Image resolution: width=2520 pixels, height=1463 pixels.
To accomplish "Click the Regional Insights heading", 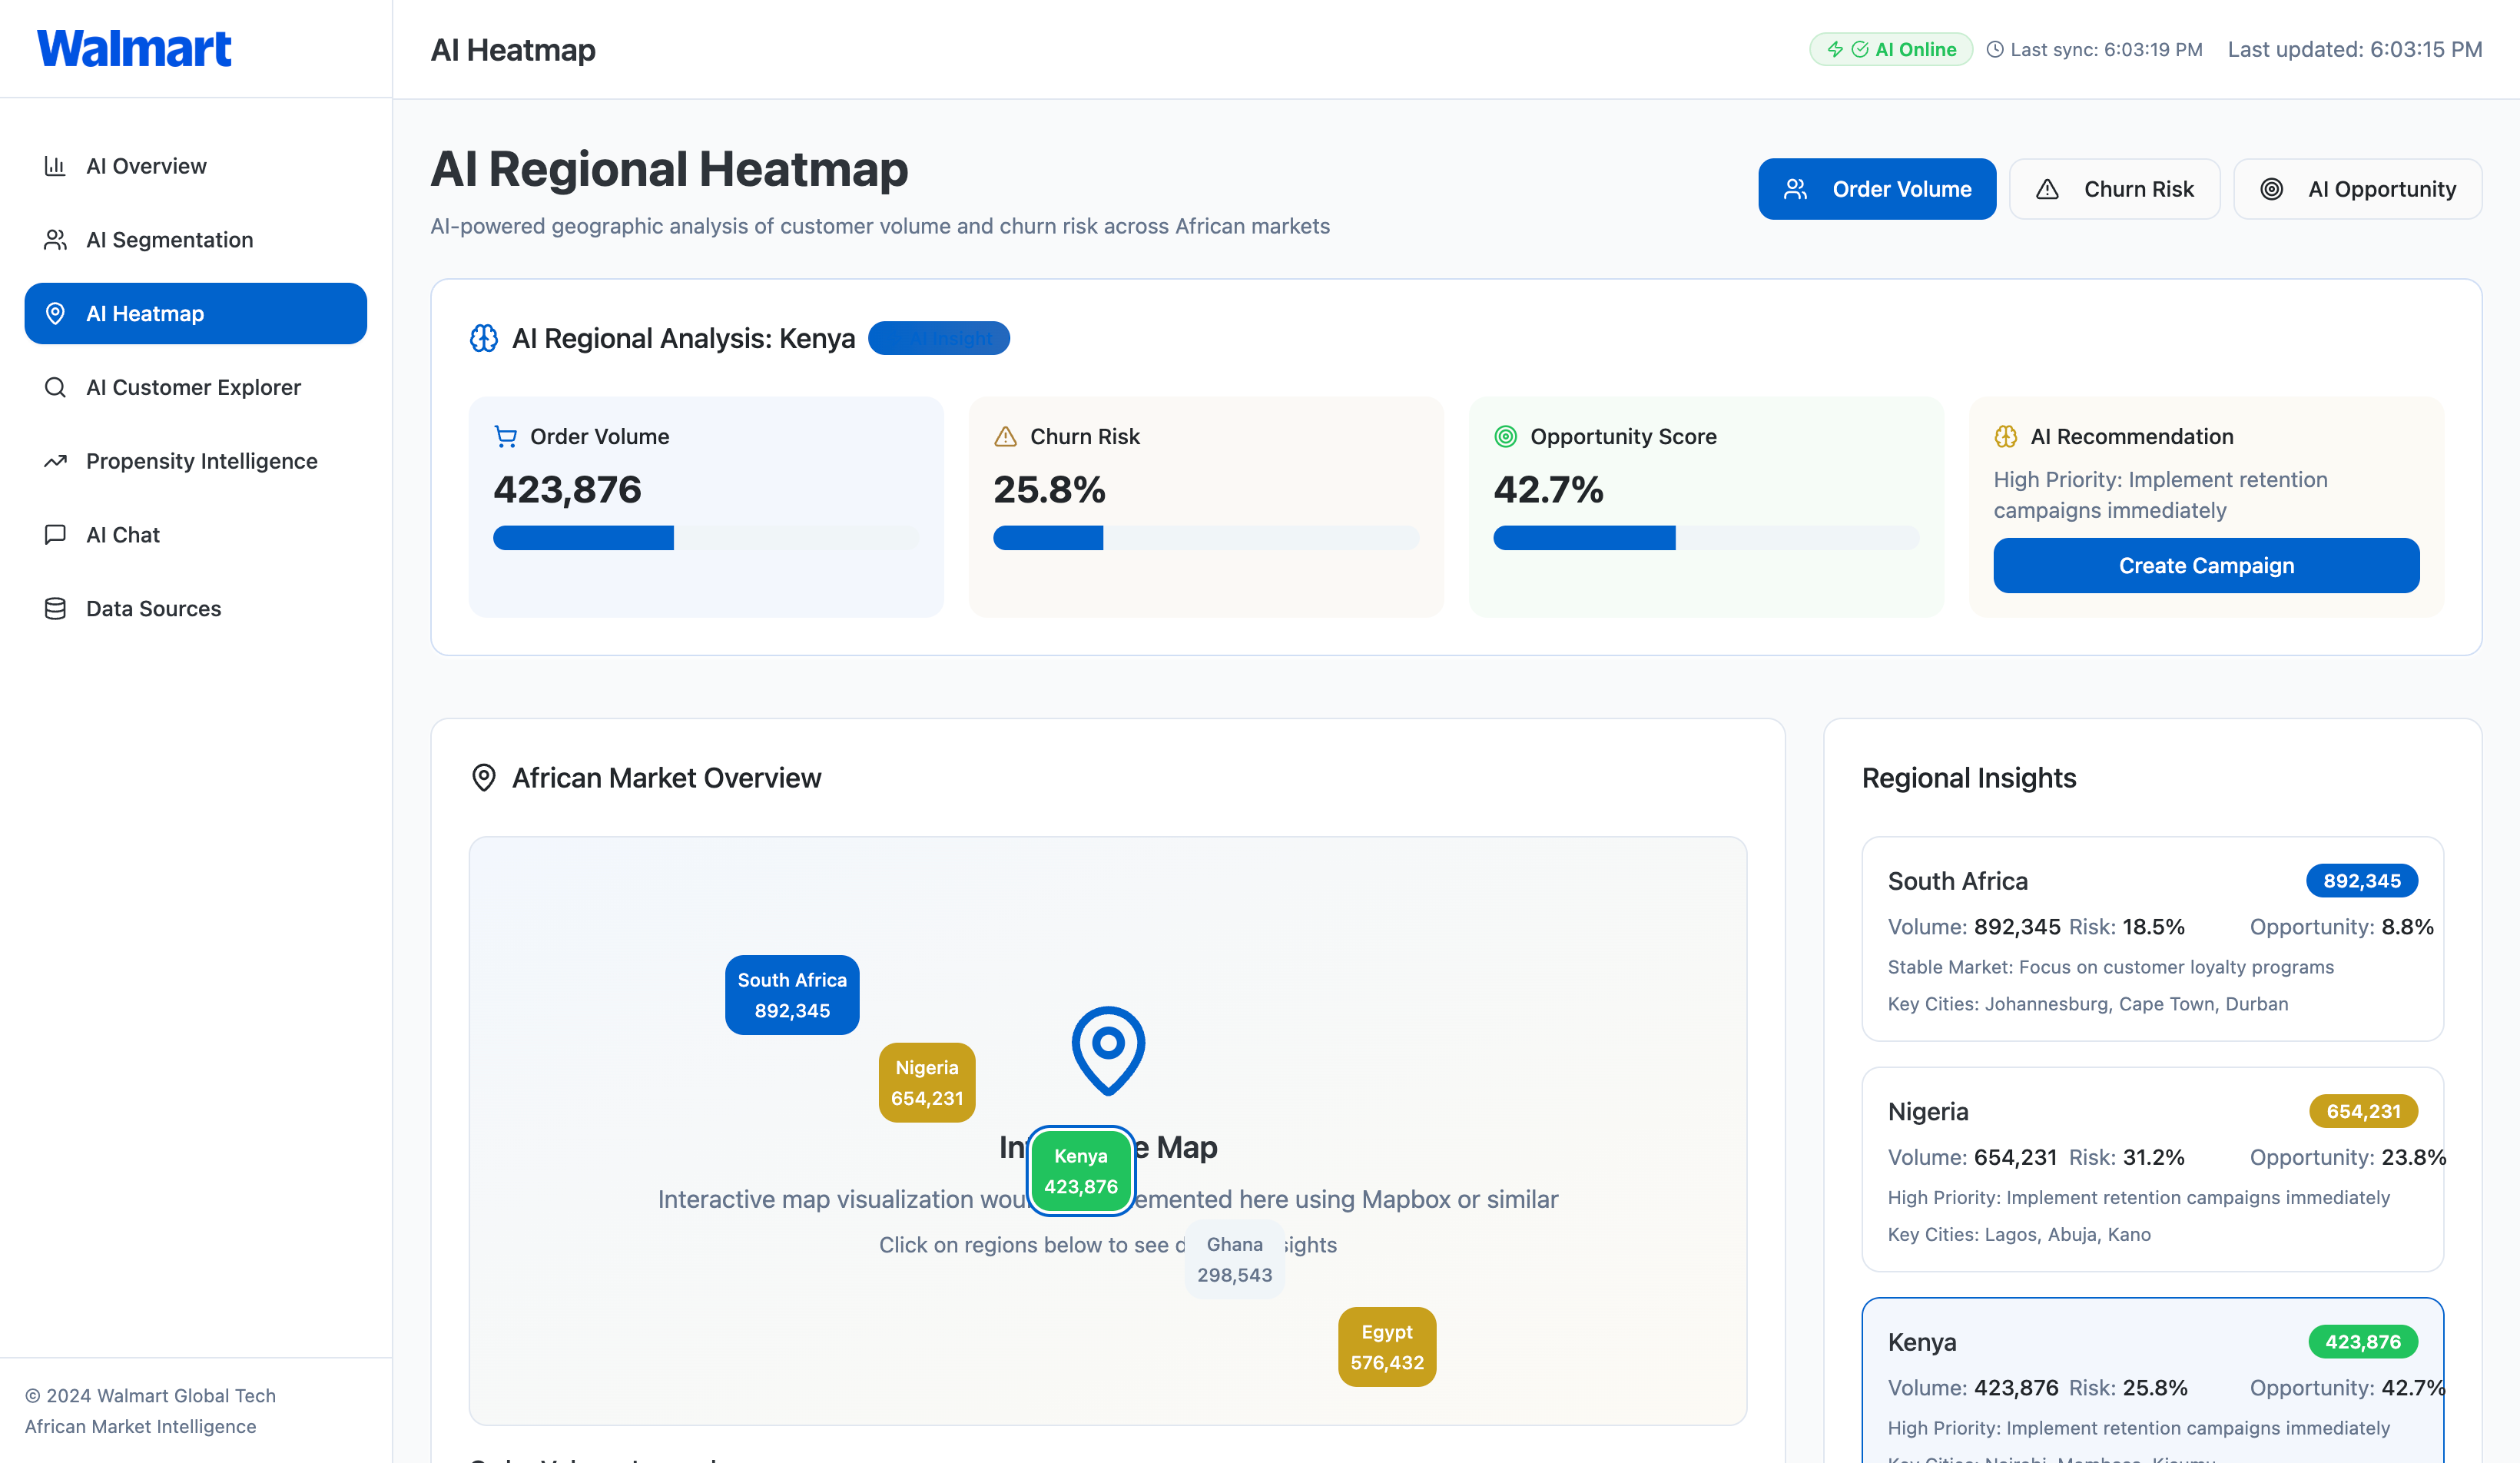I will (x=1969, y=778).
